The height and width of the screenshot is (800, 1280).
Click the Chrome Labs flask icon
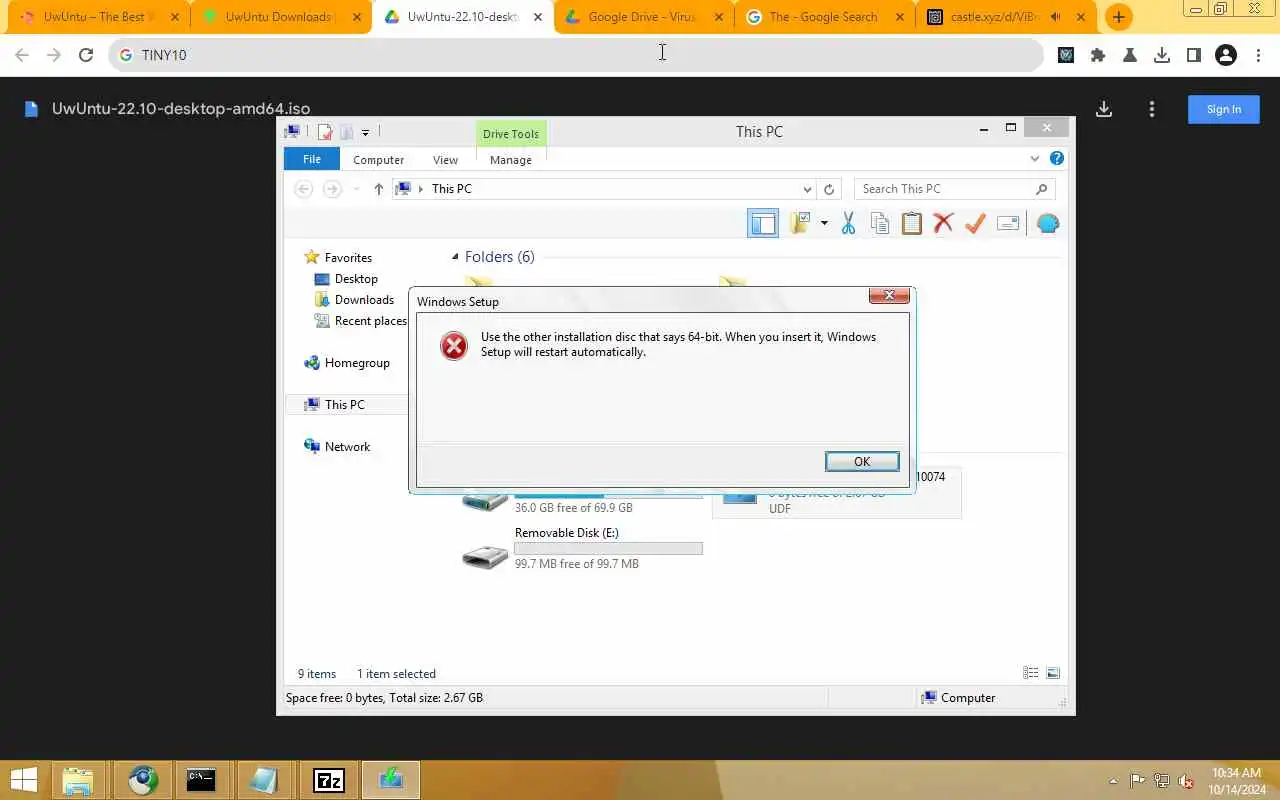tap(1130, 55)
